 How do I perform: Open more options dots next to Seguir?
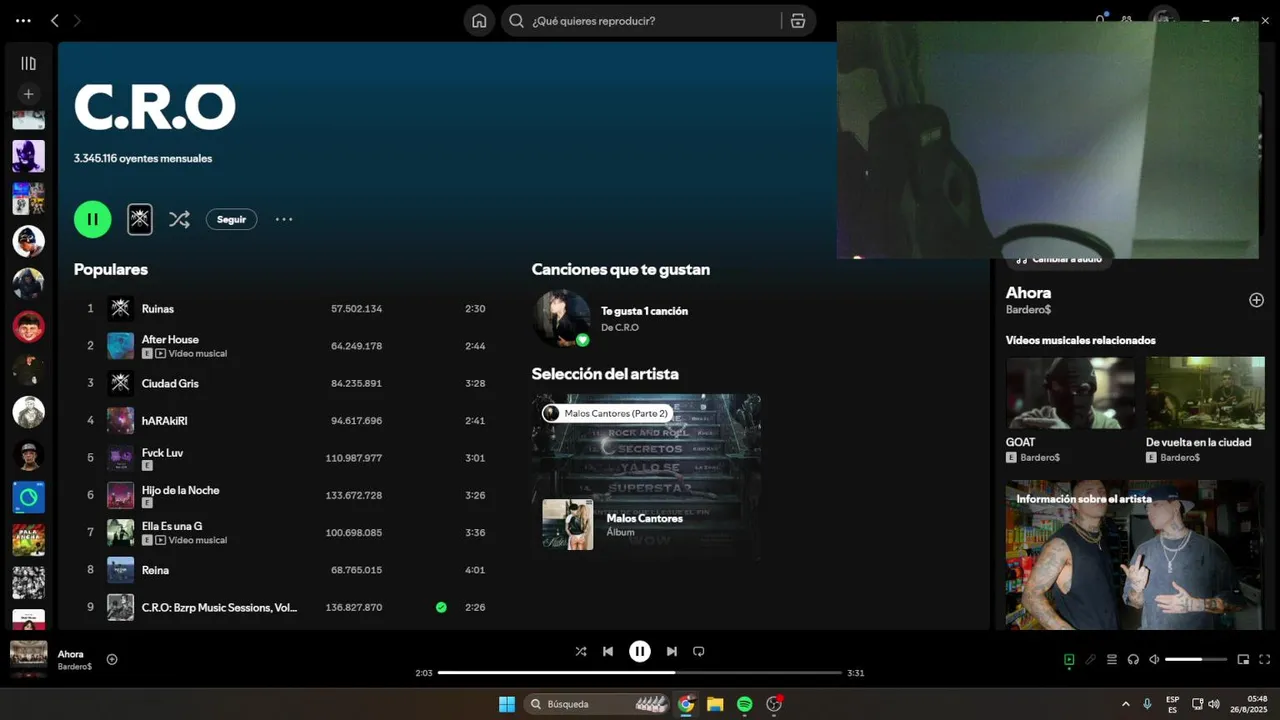click(x=284, y=219)
